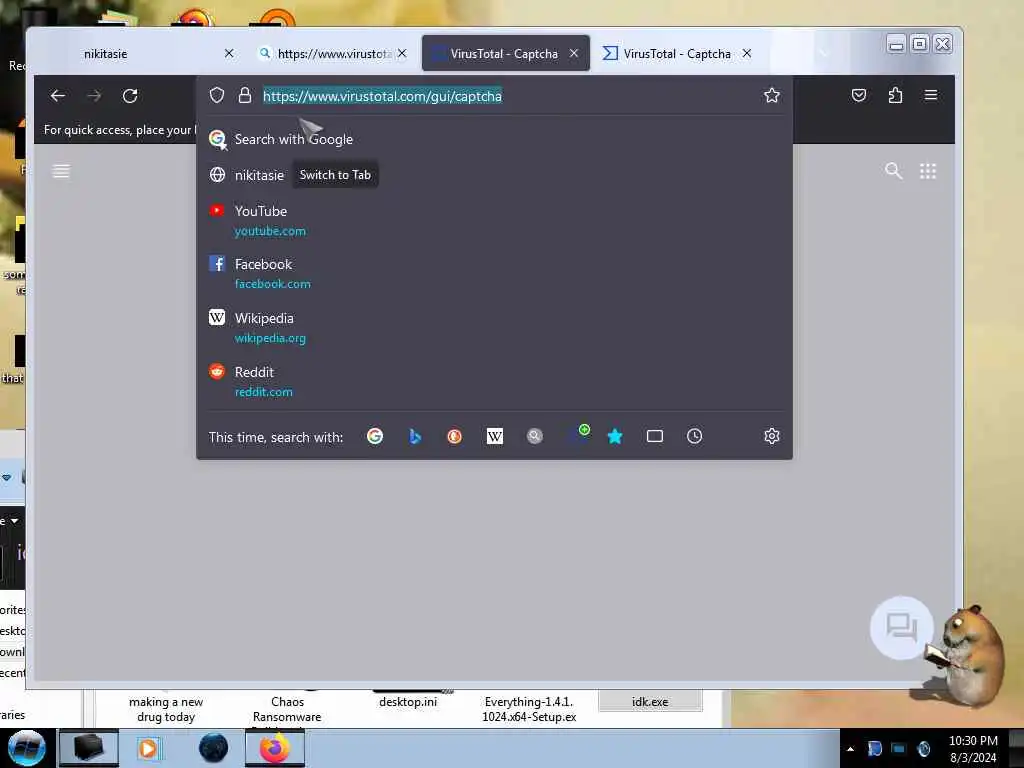Open Save to Pocket button

(859, 95)
